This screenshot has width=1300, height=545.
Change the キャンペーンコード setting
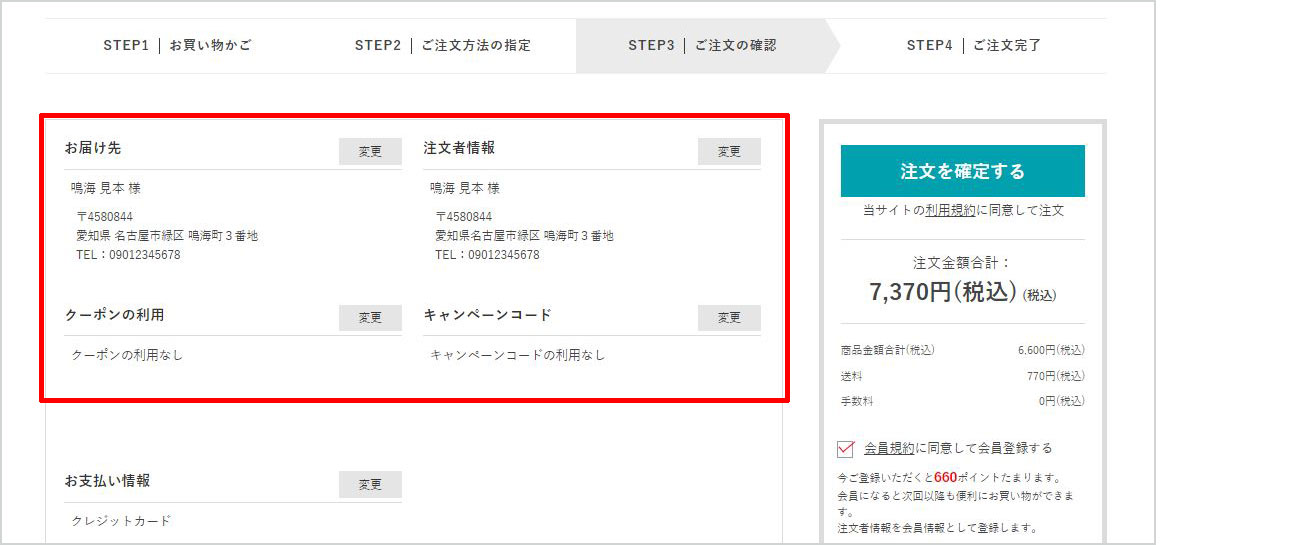729,318
